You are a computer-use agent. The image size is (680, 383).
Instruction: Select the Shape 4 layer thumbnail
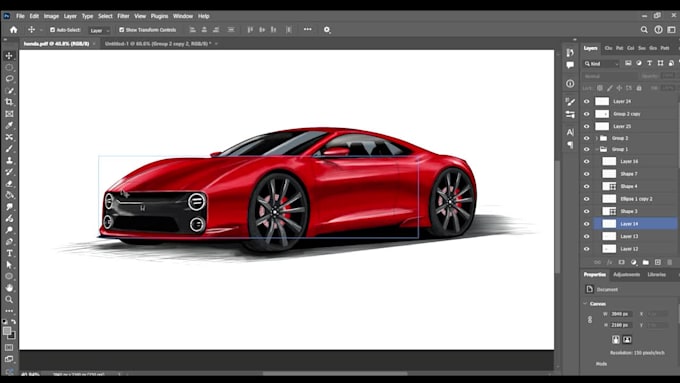(x=609, y=186)
